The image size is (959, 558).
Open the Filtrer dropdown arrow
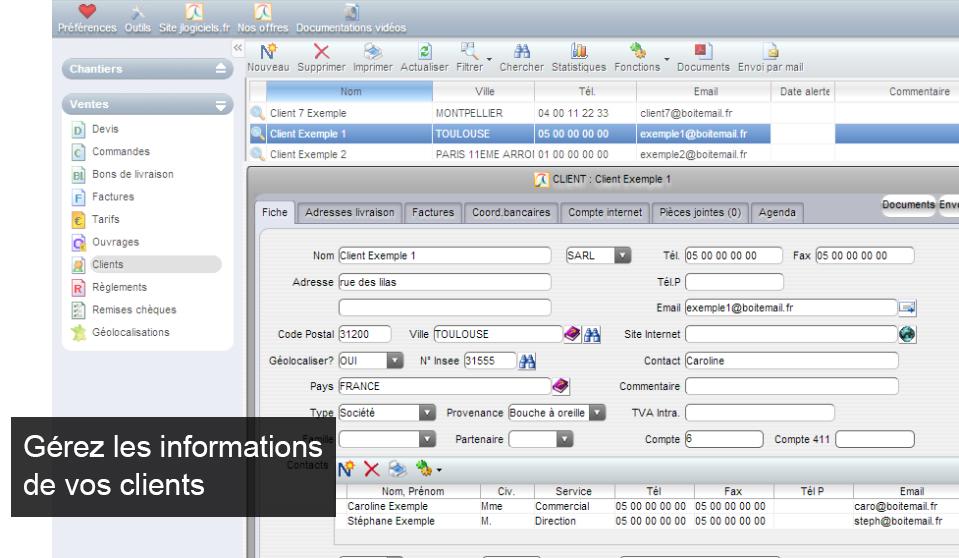(x=489, y=59)
